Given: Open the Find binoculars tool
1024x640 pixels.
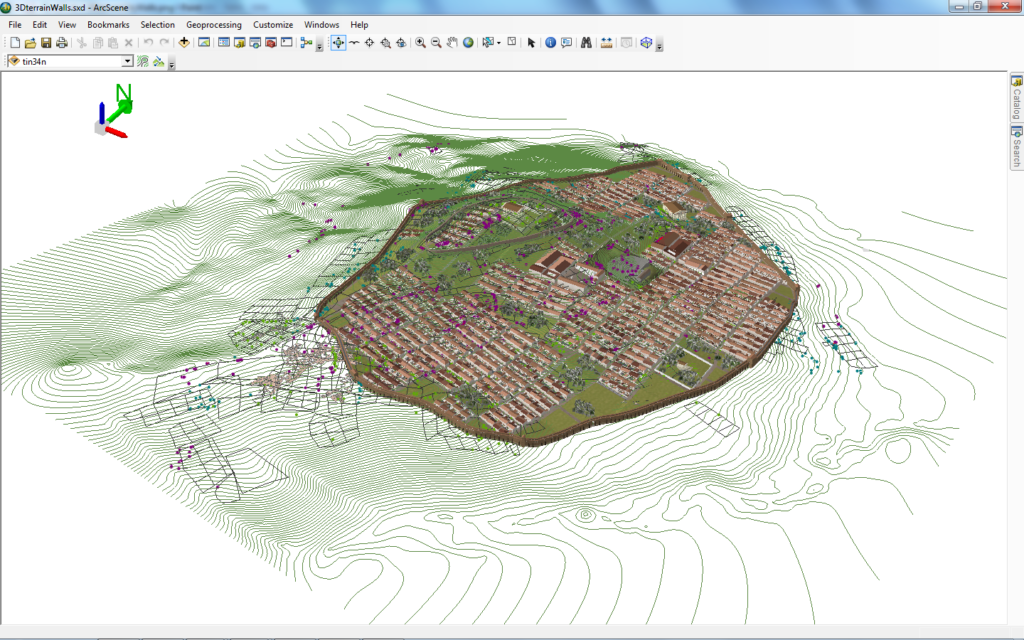Looking at the screenshot, I should [586, 43].
